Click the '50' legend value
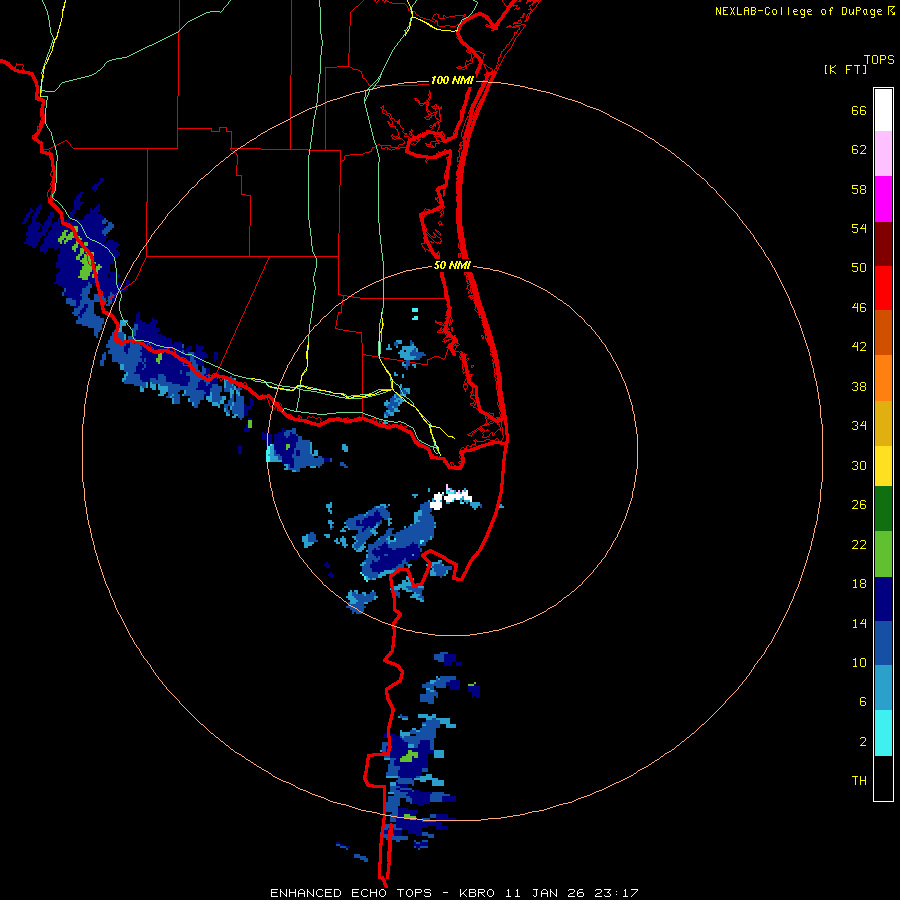The width and height of the screenshot is (900, 900). [859, 268]
